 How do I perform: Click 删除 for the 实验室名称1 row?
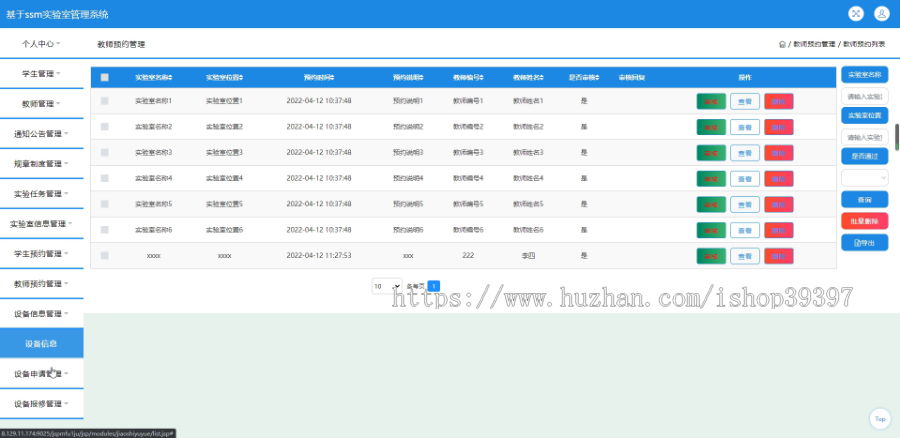[779, 101]
